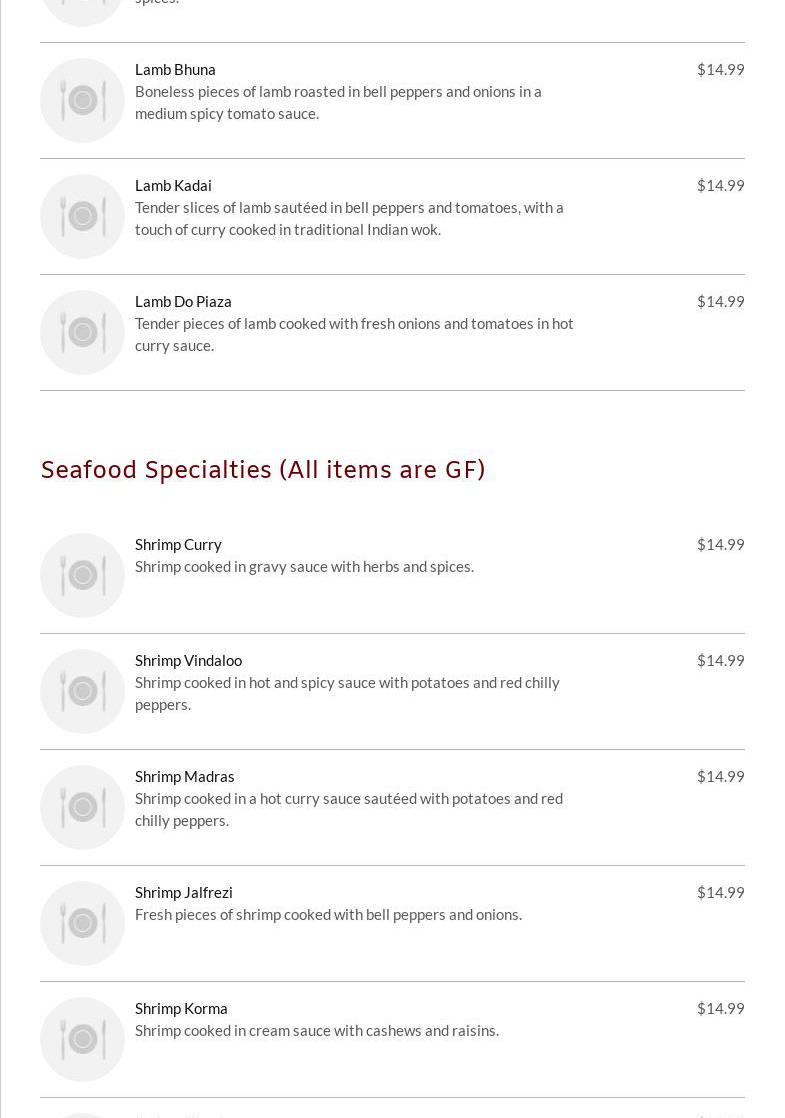Click the Lamb Kadai description text
The width and height of the screenshot is (785, 1118).
pyautogui.click(x=349, y=218)
